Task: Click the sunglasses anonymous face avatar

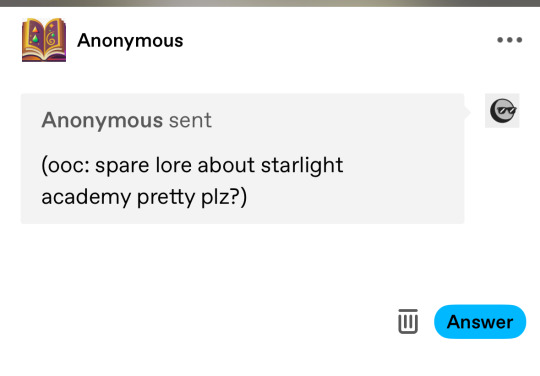Action: (502, 111)
